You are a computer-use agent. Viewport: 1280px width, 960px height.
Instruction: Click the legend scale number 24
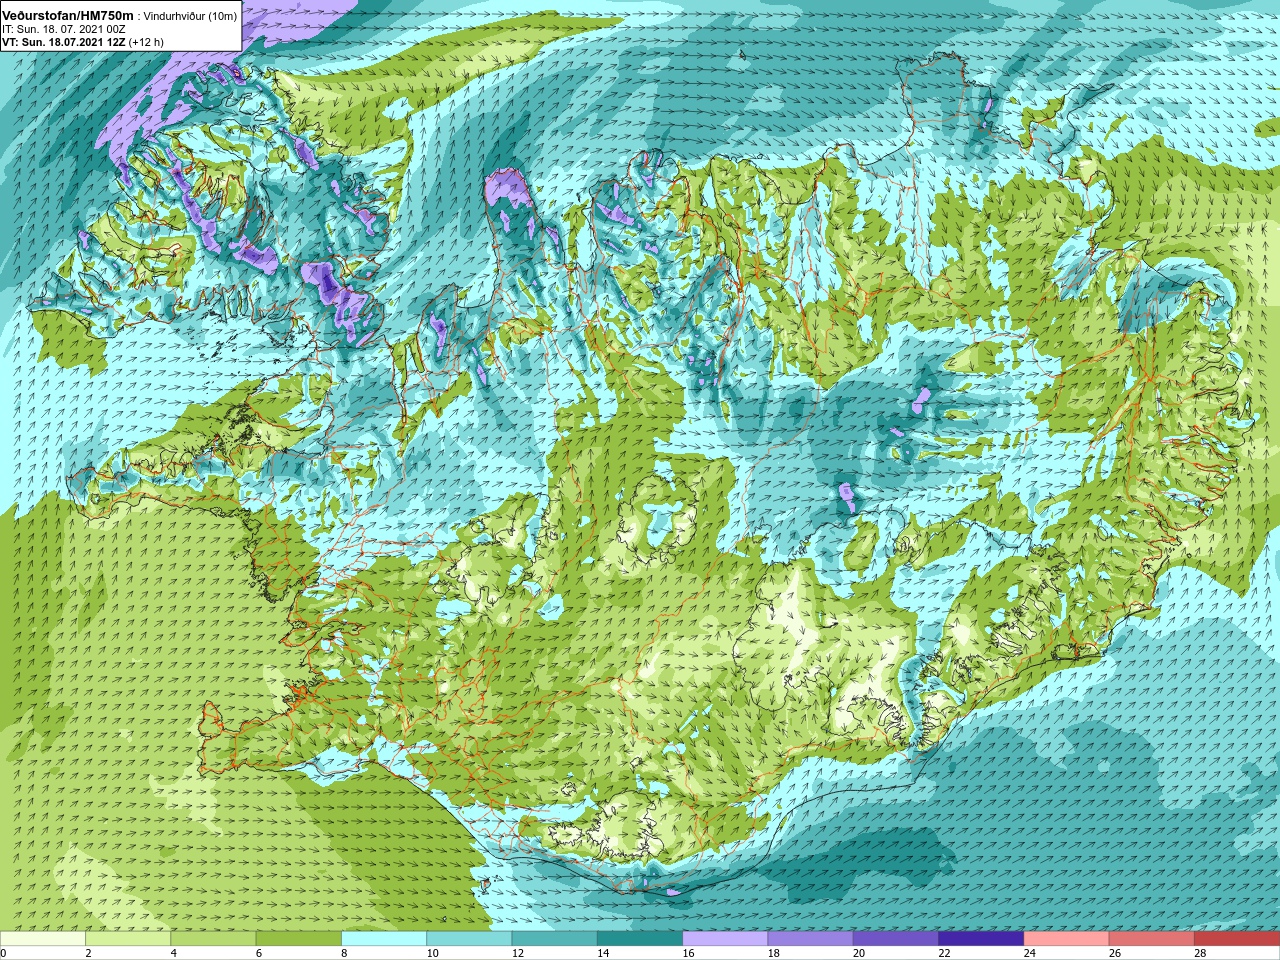click(x=1029, y=953)
